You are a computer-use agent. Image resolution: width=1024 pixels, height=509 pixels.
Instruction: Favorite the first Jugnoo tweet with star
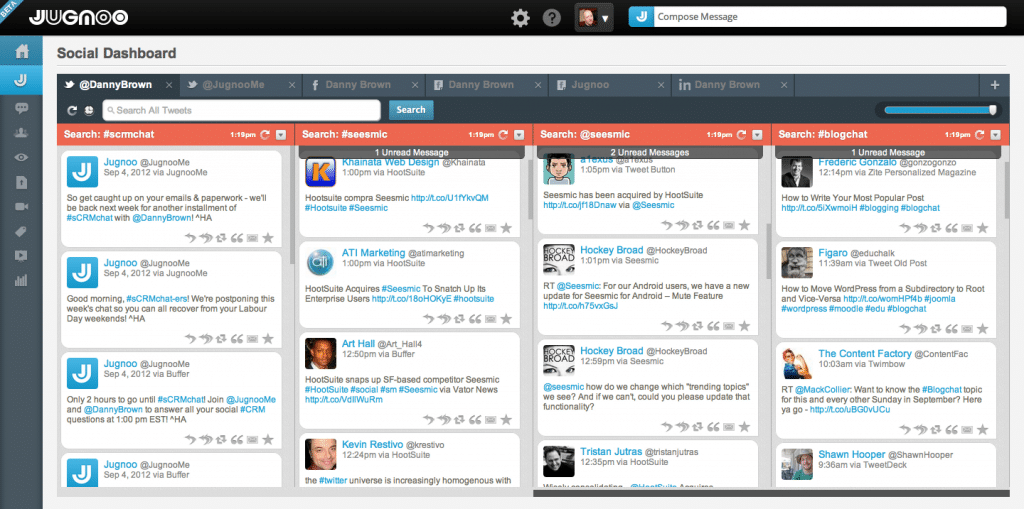[268, 237]
